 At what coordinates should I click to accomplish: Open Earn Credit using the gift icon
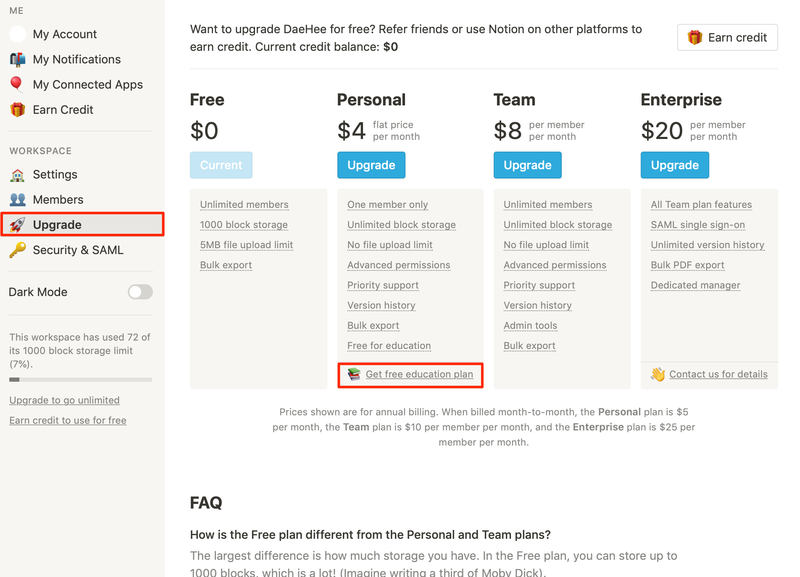pyautogui.click(x=16, y=109)
